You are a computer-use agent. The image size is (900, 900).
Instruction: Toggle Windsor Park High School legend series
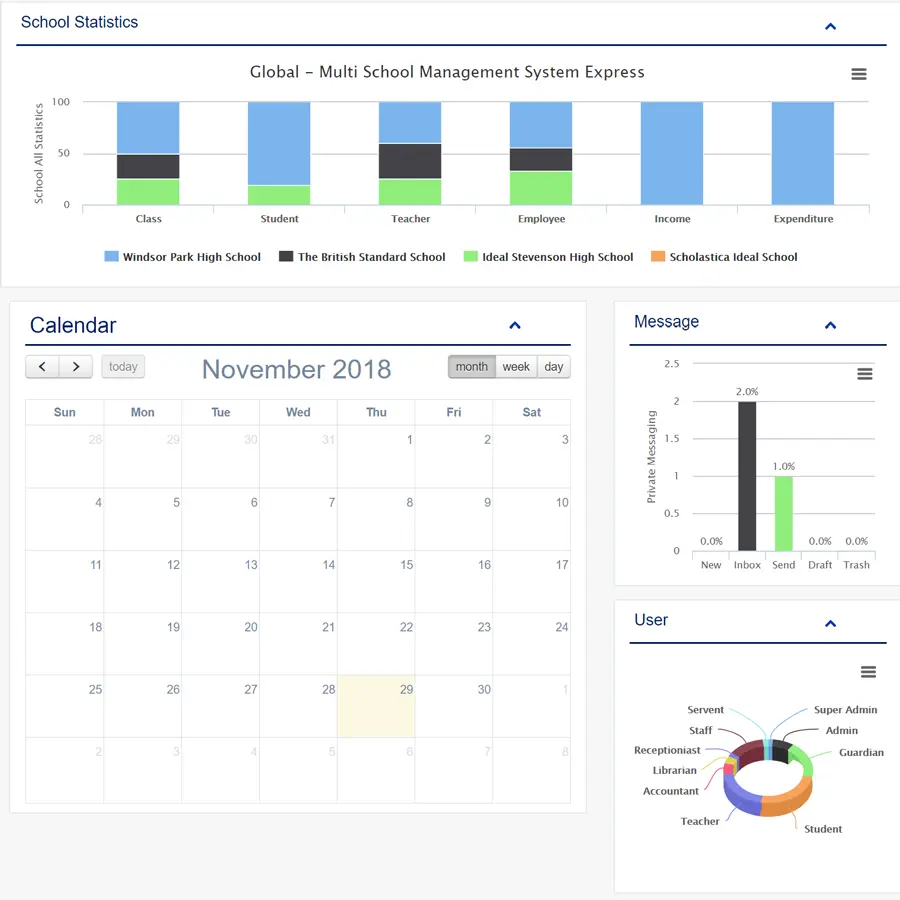pyautogui.click(x=183, y=257)
